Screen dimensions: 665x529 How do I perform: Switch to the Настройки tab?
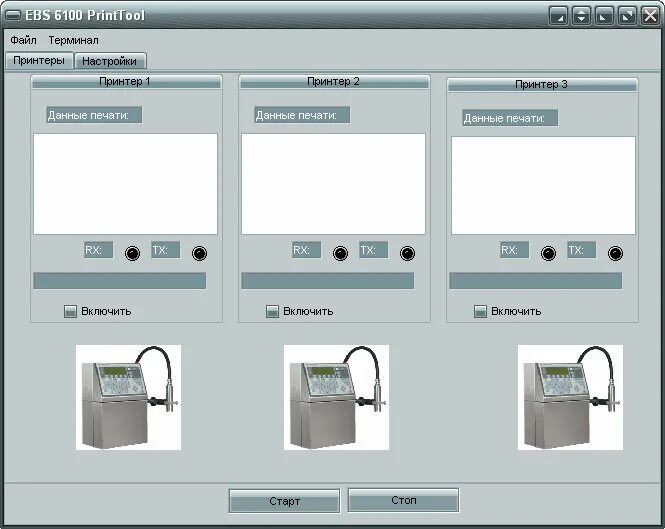click(x=110, y=61)
